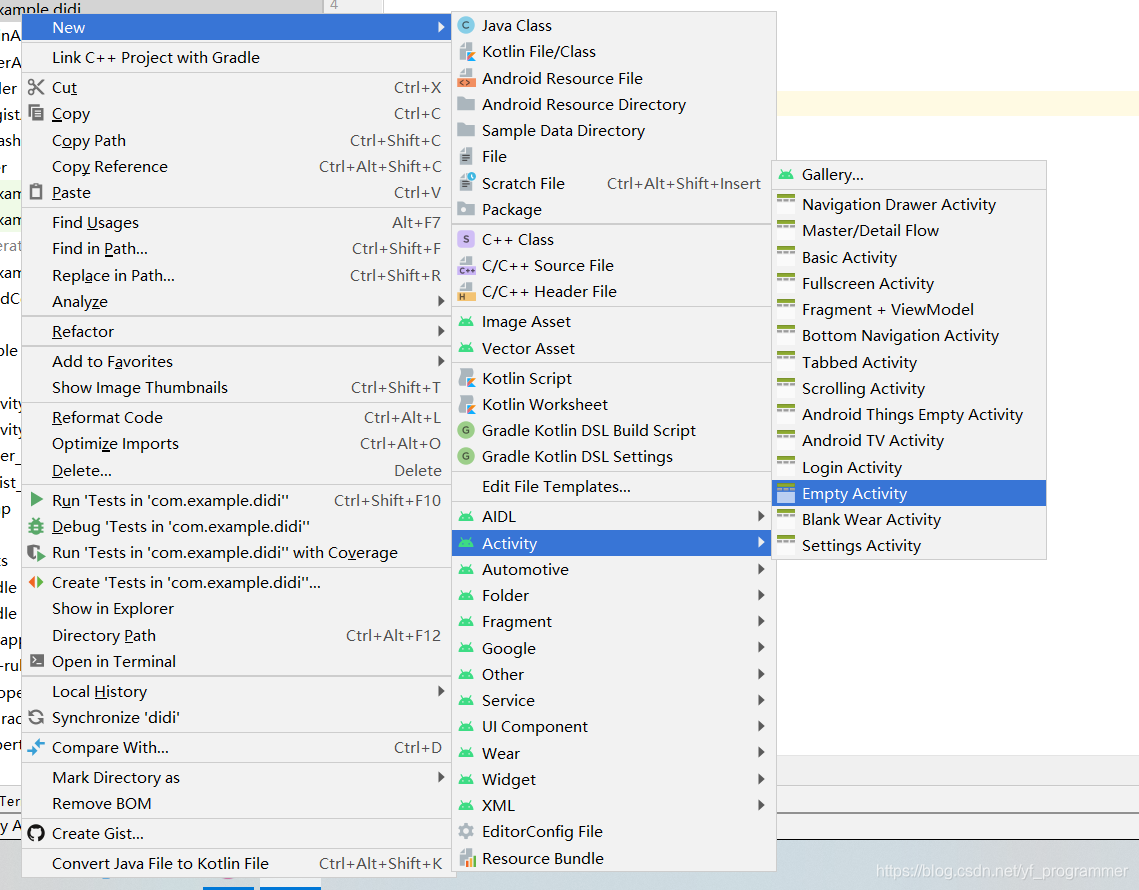The width and height of the screenshot is (1139, 890).
Task: Select Basic Activity template
Action: pyautogui.click(x=909, y=257)
